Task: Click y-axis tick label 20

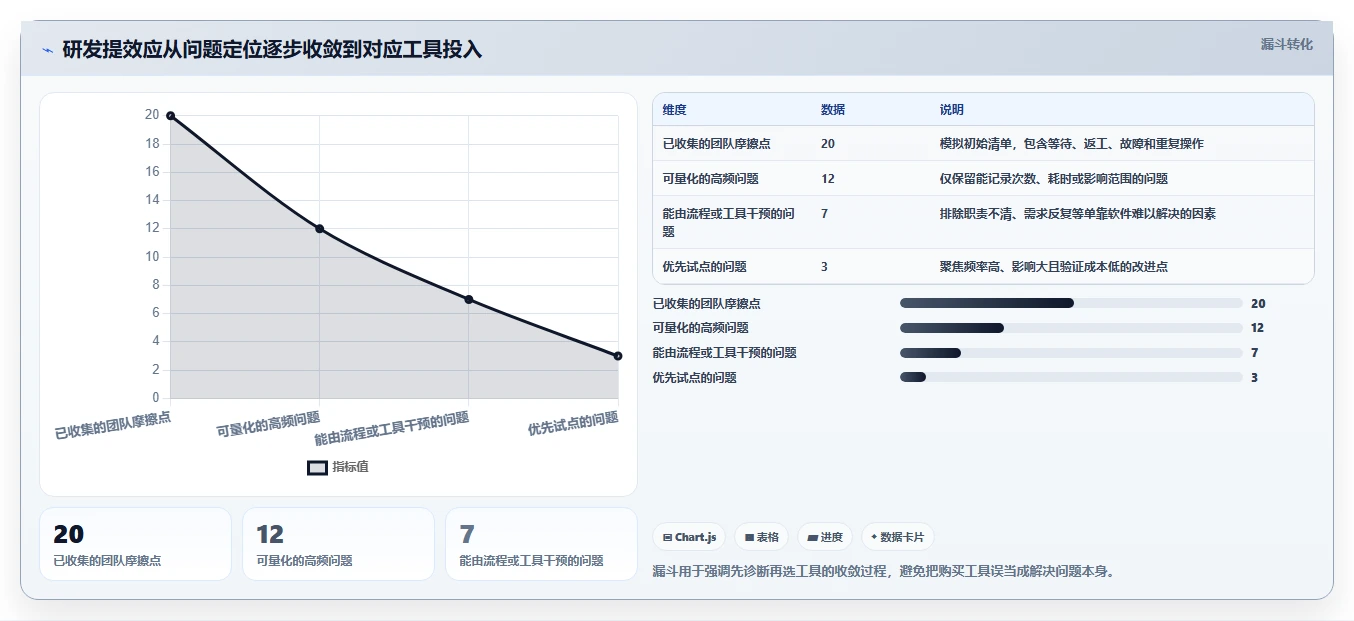Action: pyautogui.click(x=152, y=115)
